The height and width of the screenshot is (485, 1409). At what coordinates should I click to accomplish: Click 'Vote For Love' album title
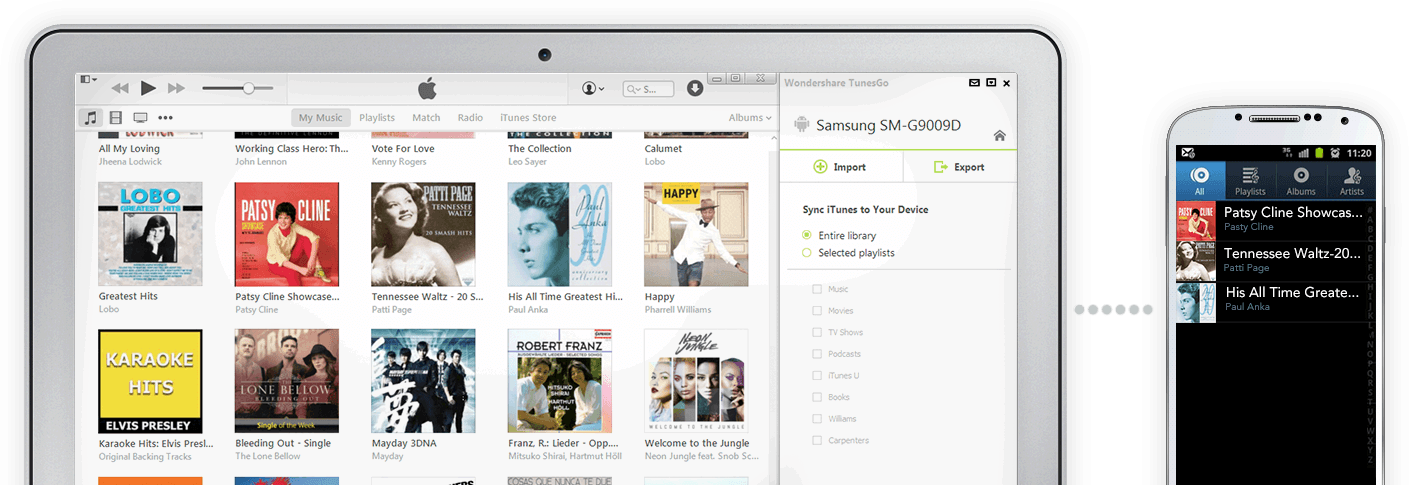[x=403, y=149]
